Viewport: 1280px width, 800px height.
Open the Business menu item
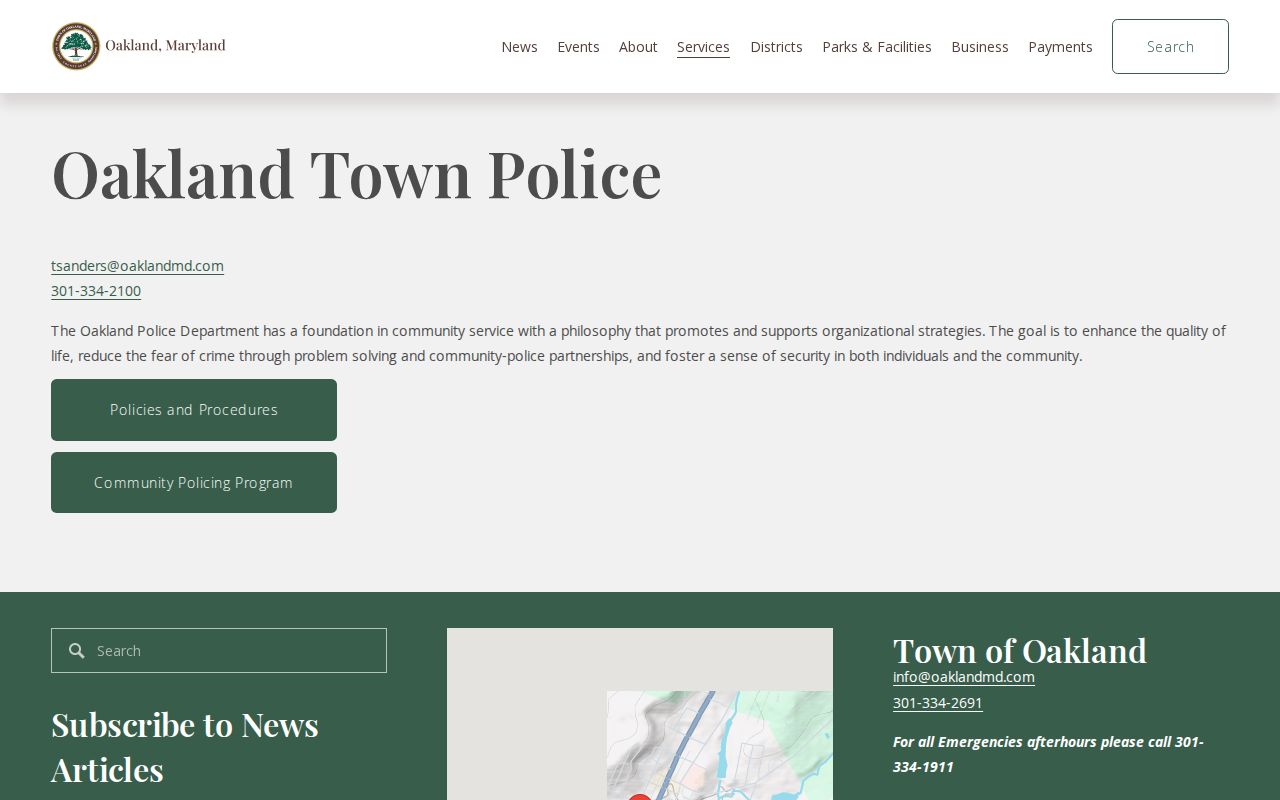(980, 47)
